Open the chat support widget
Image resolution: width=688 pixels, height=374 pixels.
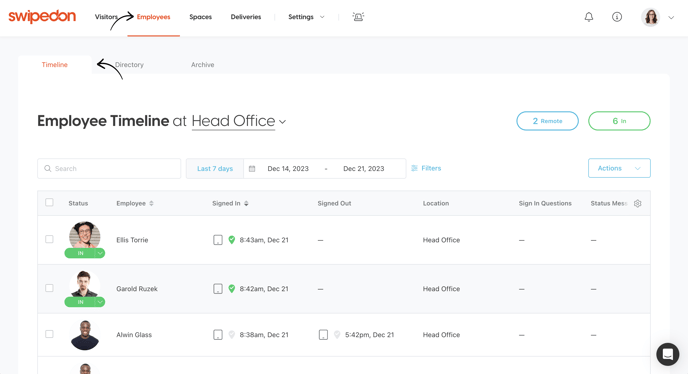pos(667,354)
